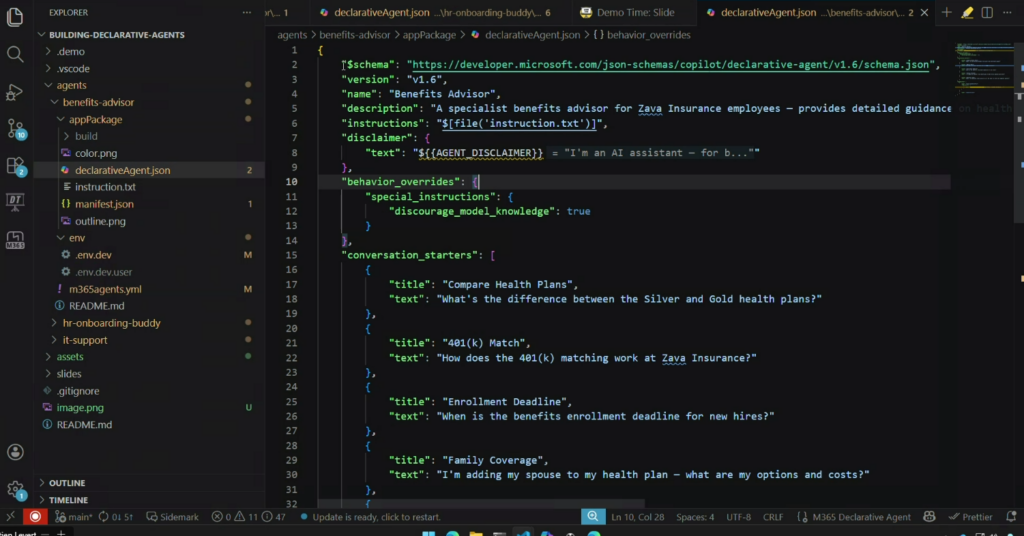
Task: Click M365 Declarative Agent language mode
Action: [861, 517]
